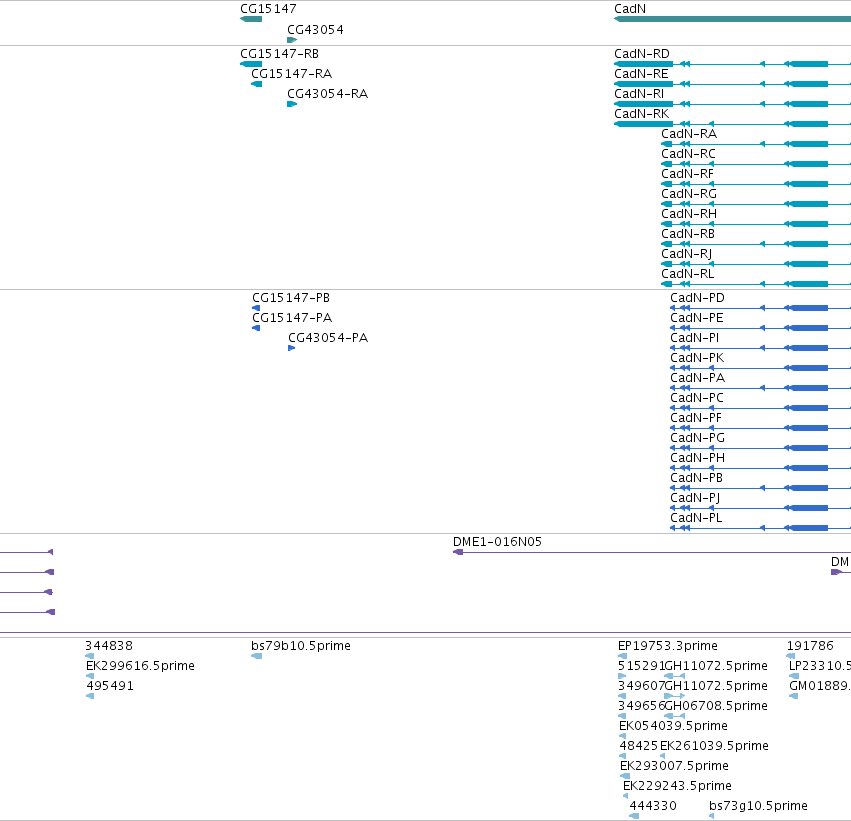The image size is (851, 821).
Task: Select the EK261039.5prime EST label
Action: pos(714,746)
